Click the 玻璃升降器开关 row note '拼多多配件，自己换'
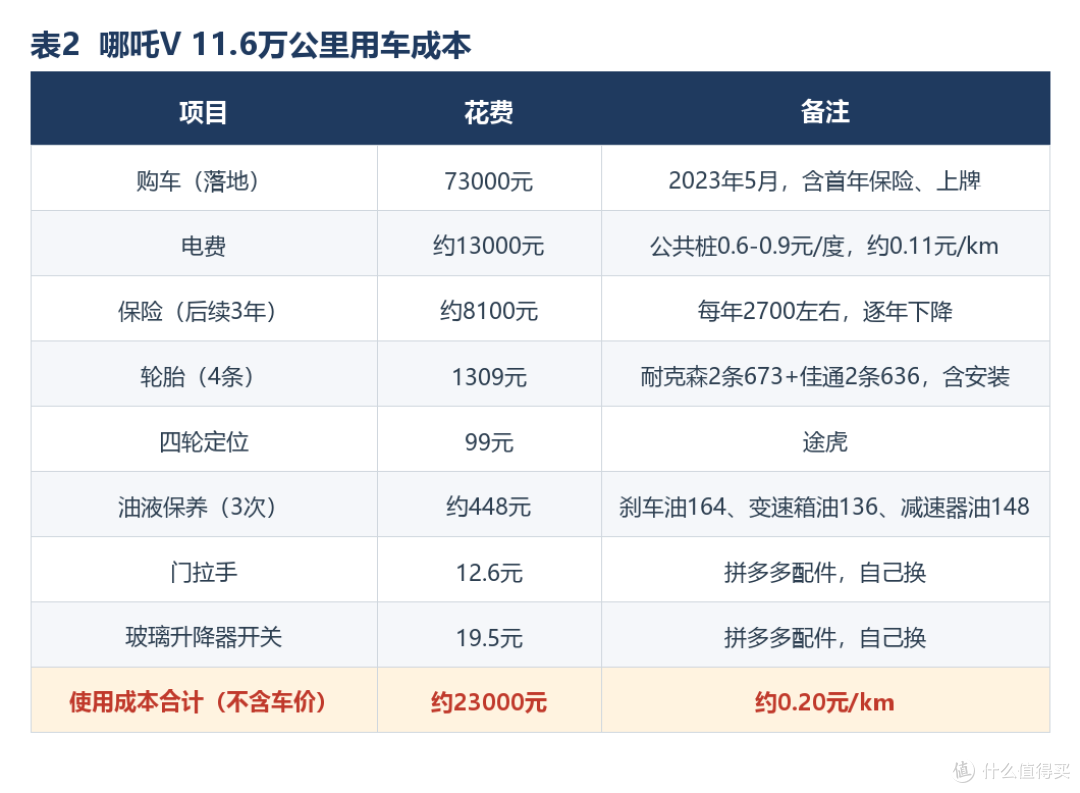 (x=824, y=637)
